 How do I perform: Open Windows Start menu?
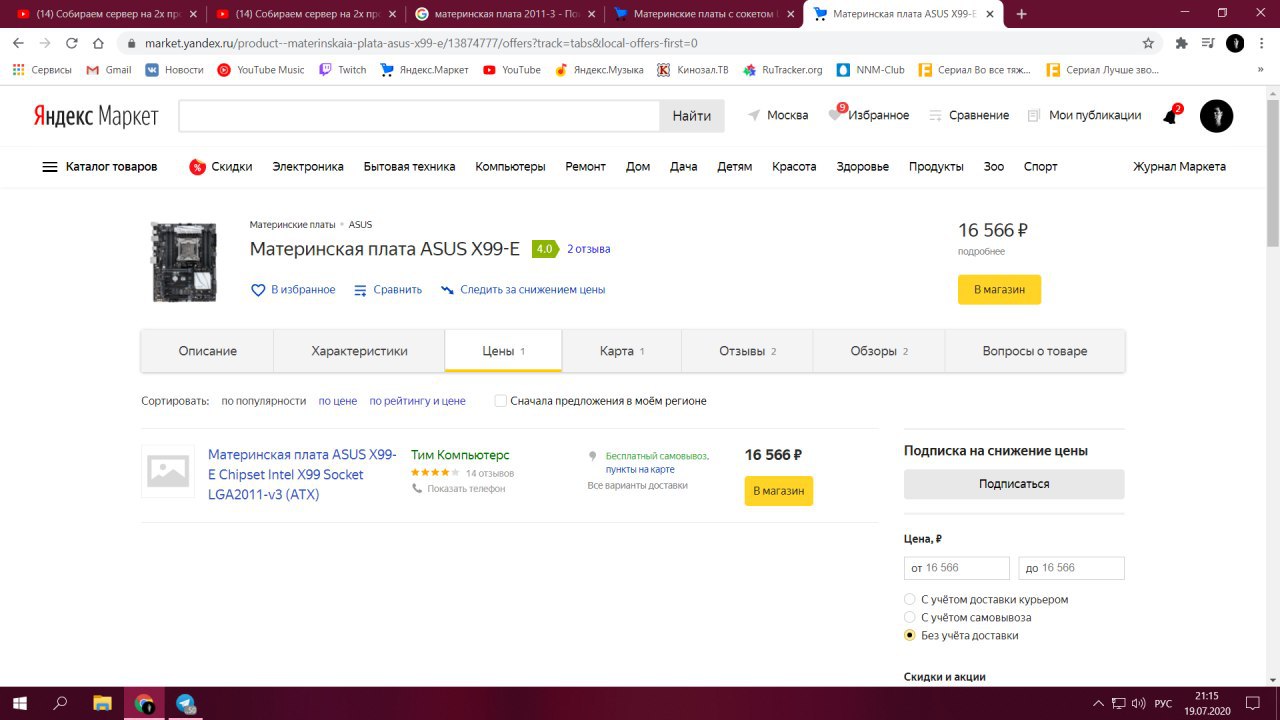20,703
